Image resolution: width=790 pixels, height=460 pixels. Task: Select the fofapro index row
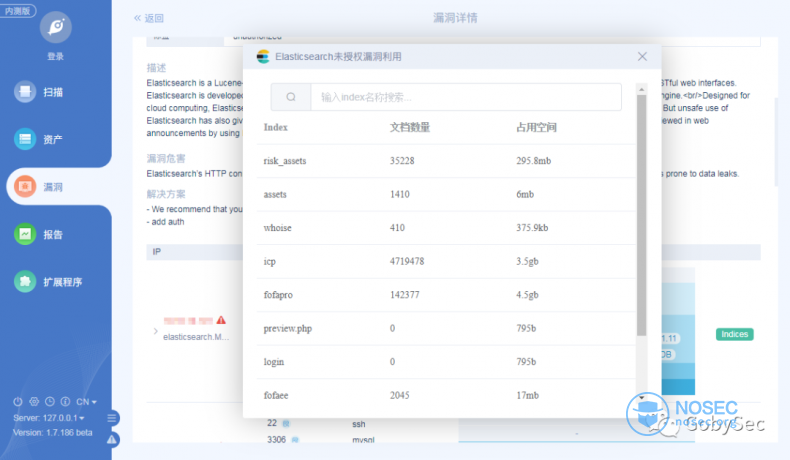[x=446, y=295]
